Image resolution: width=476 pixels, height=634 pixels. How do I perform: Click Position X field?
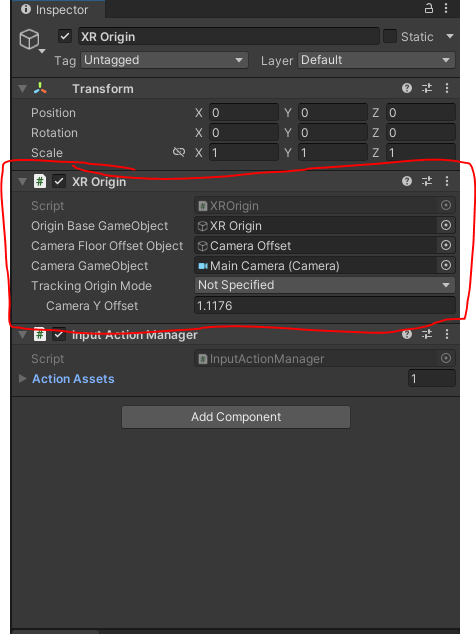click(x=244, y=113)
